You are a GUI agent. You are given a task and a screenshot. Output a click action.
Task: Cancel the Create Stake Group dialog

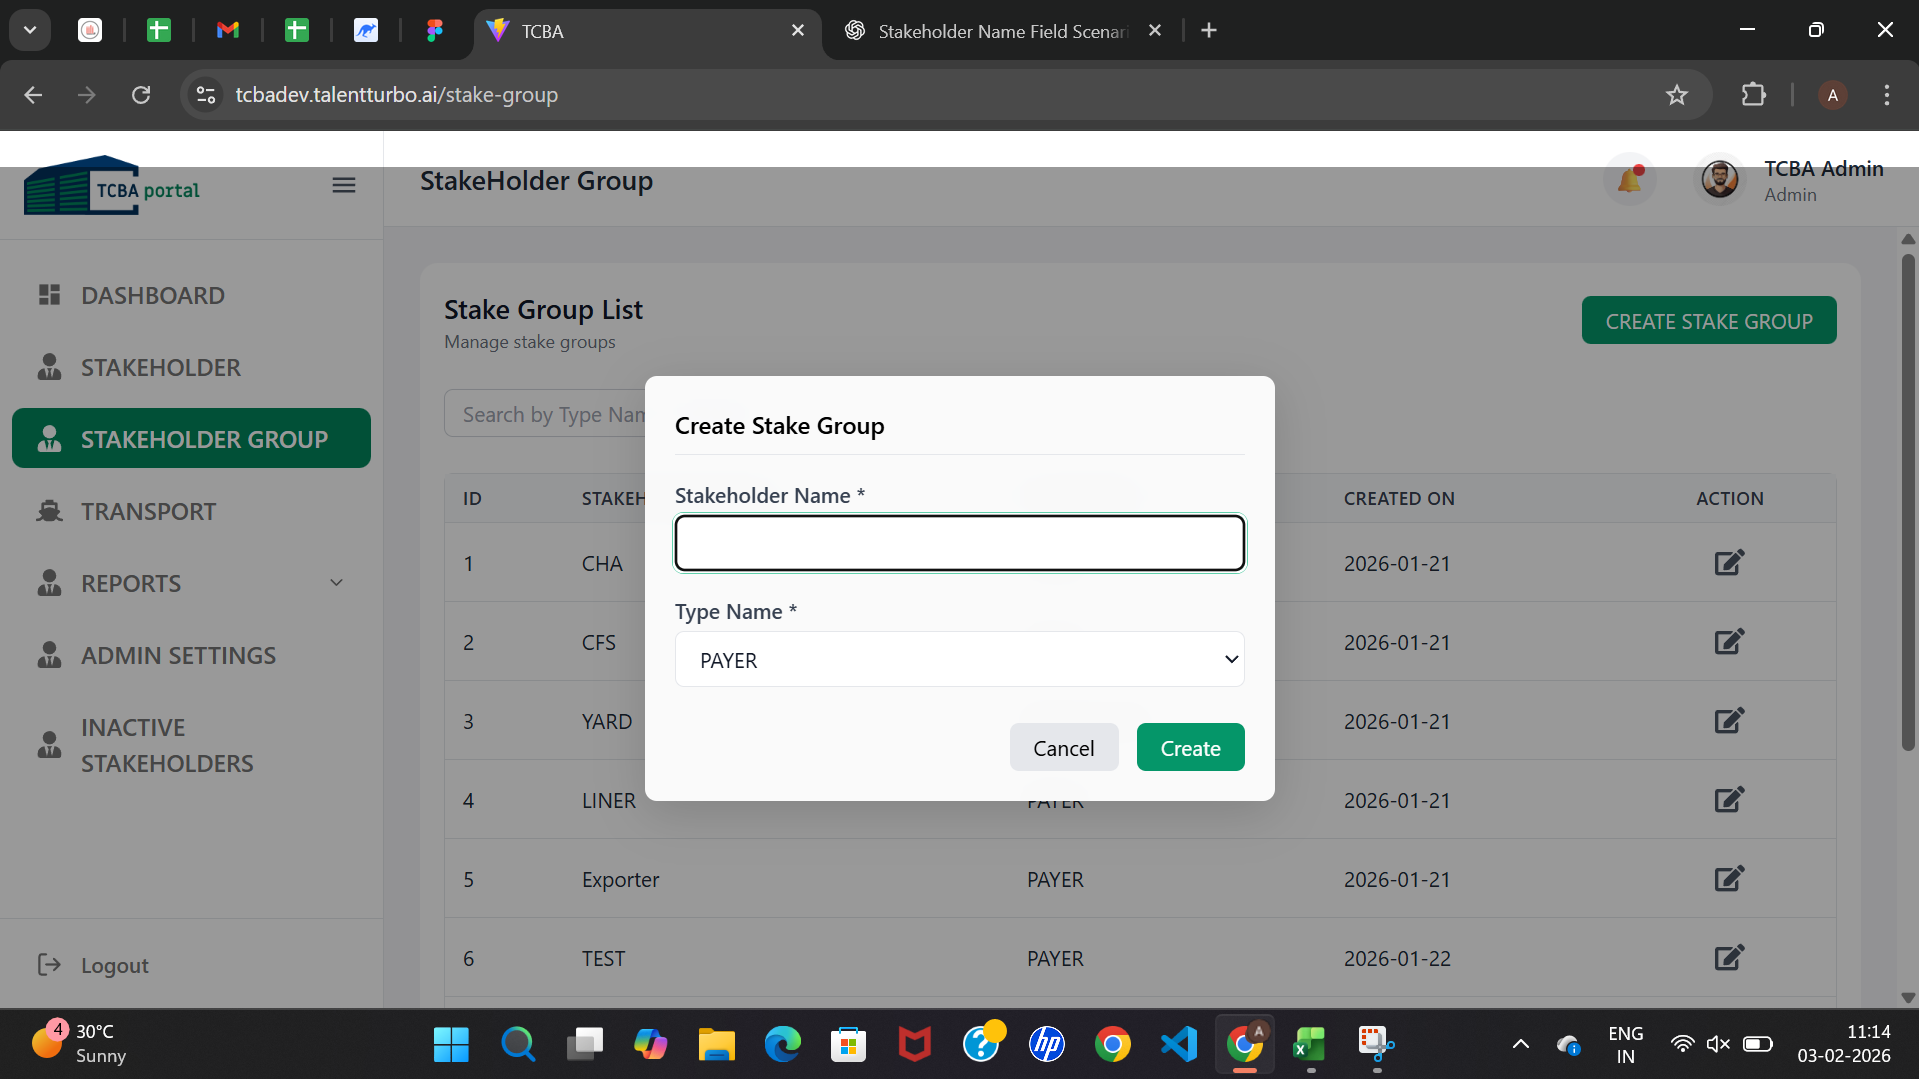pos(1063,747)
